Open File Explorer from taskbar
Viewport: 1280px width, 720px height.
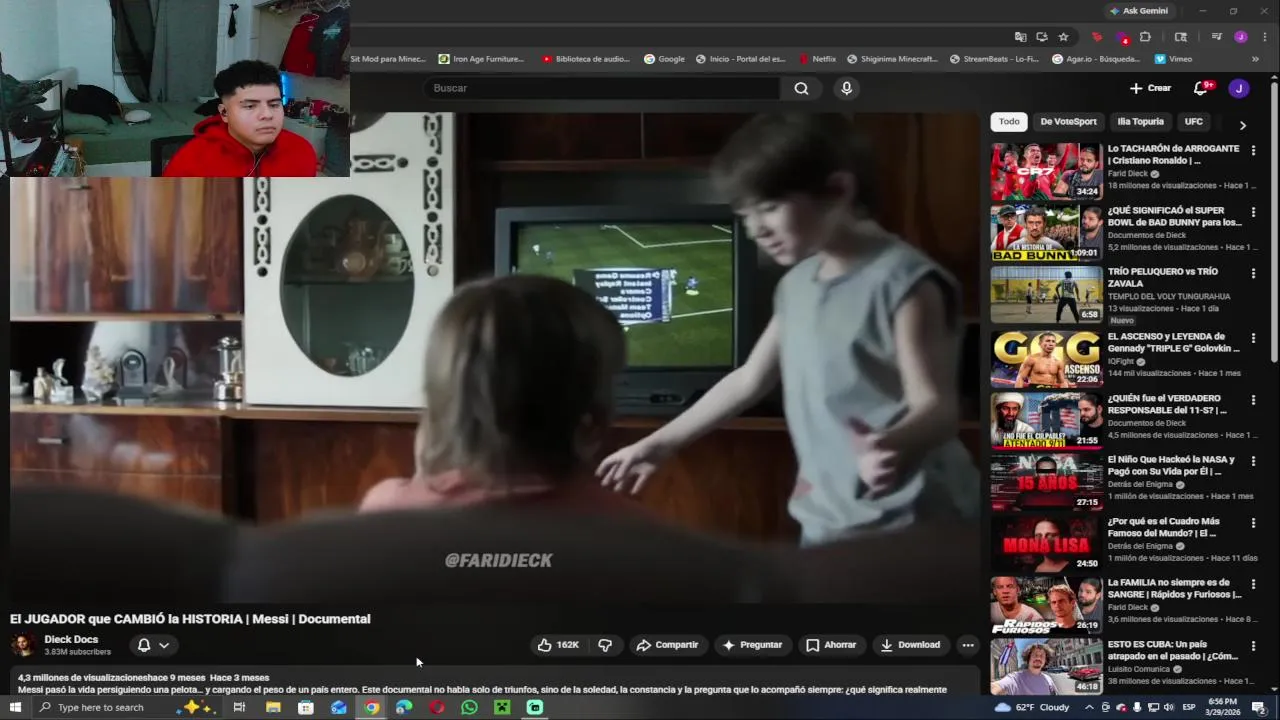pos(273,707)
